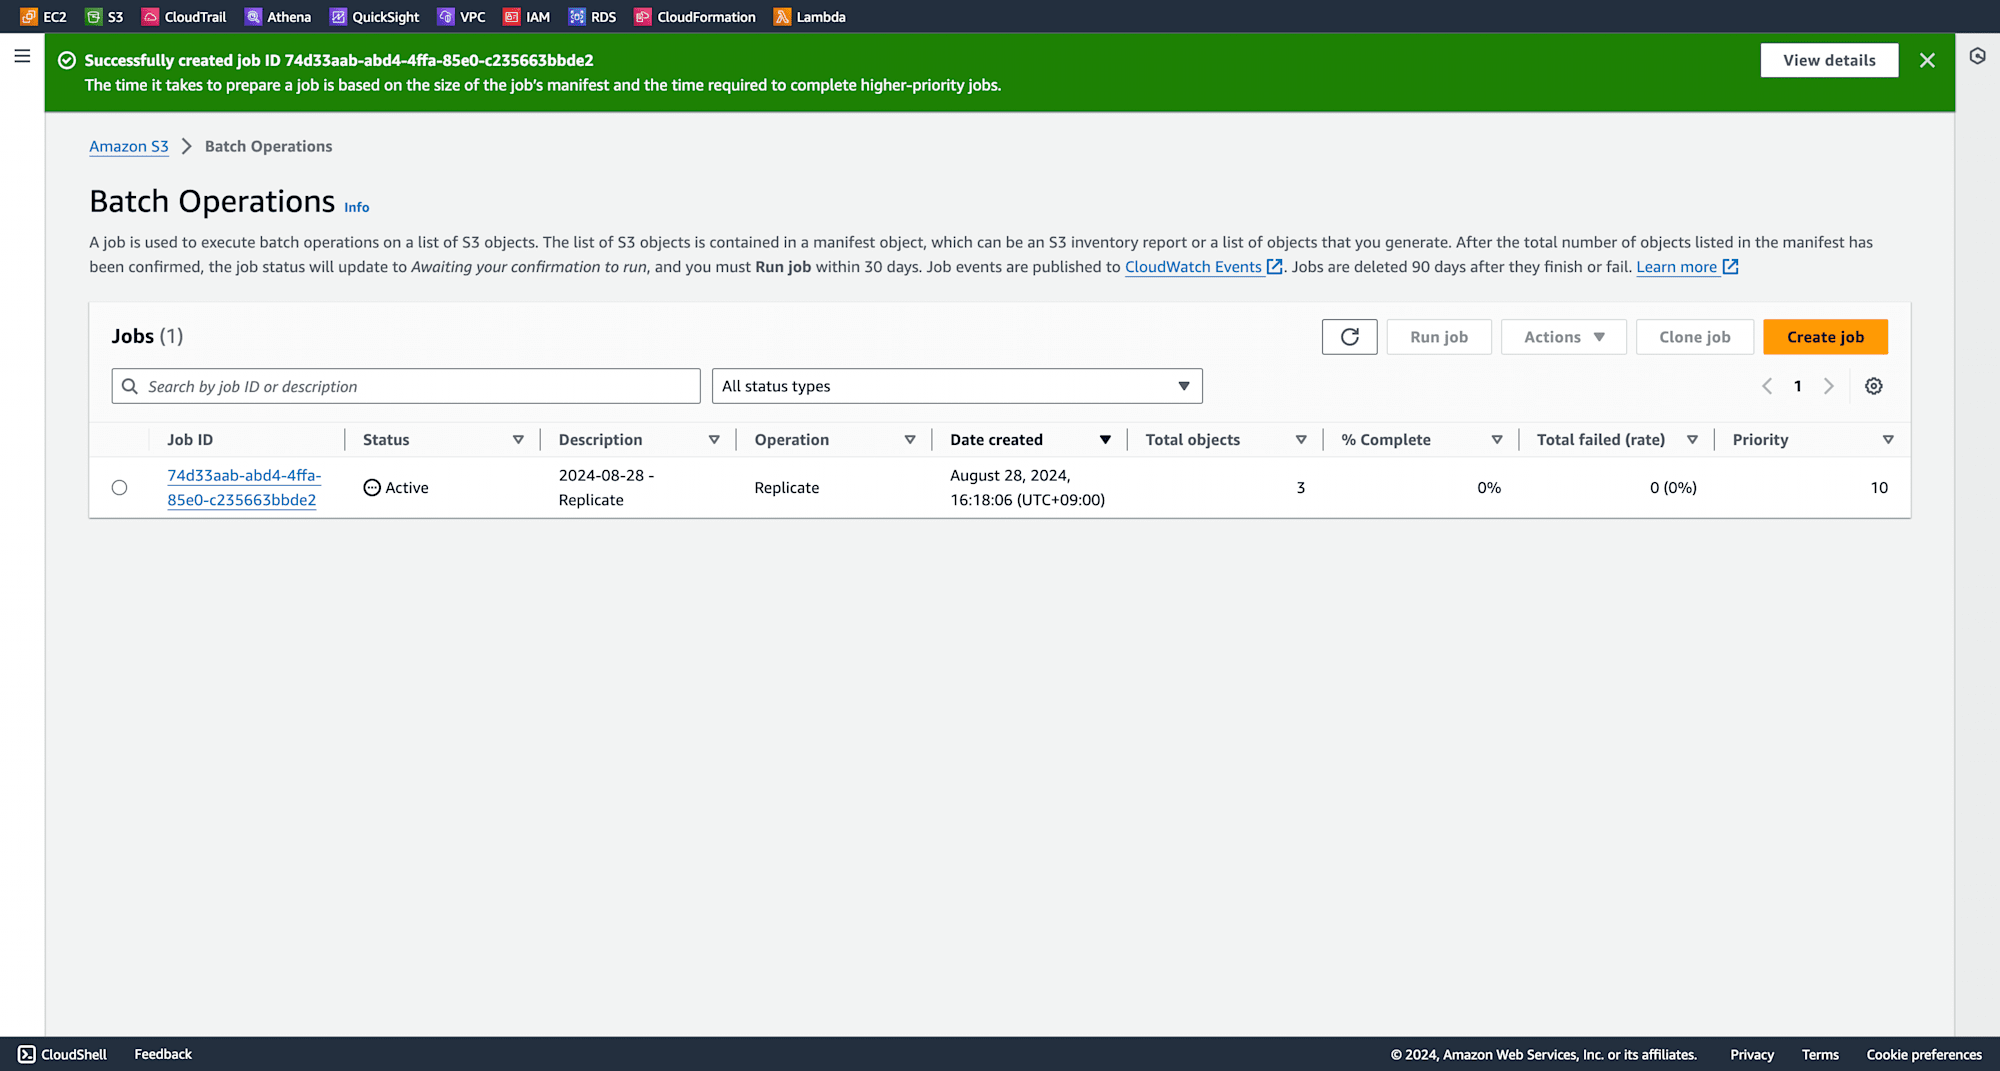Open the RDS service shortcut
2000x1071 pixels.
point(592,17)
